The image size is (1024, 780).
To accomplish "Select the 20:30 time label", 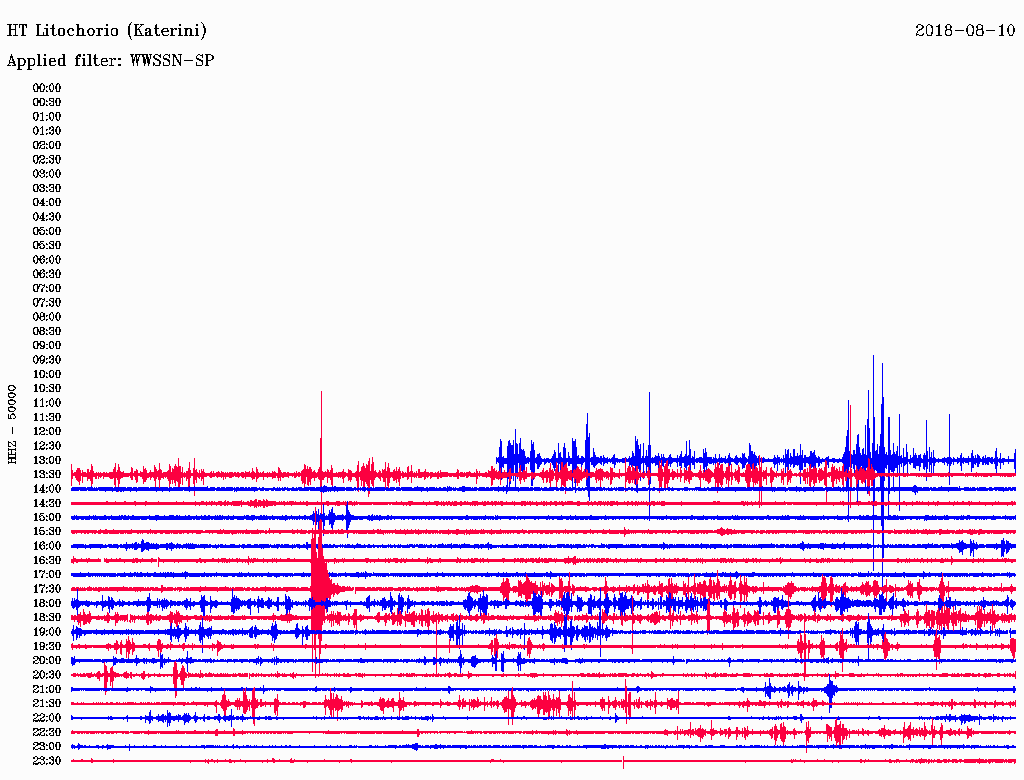I will click(47, 675).
